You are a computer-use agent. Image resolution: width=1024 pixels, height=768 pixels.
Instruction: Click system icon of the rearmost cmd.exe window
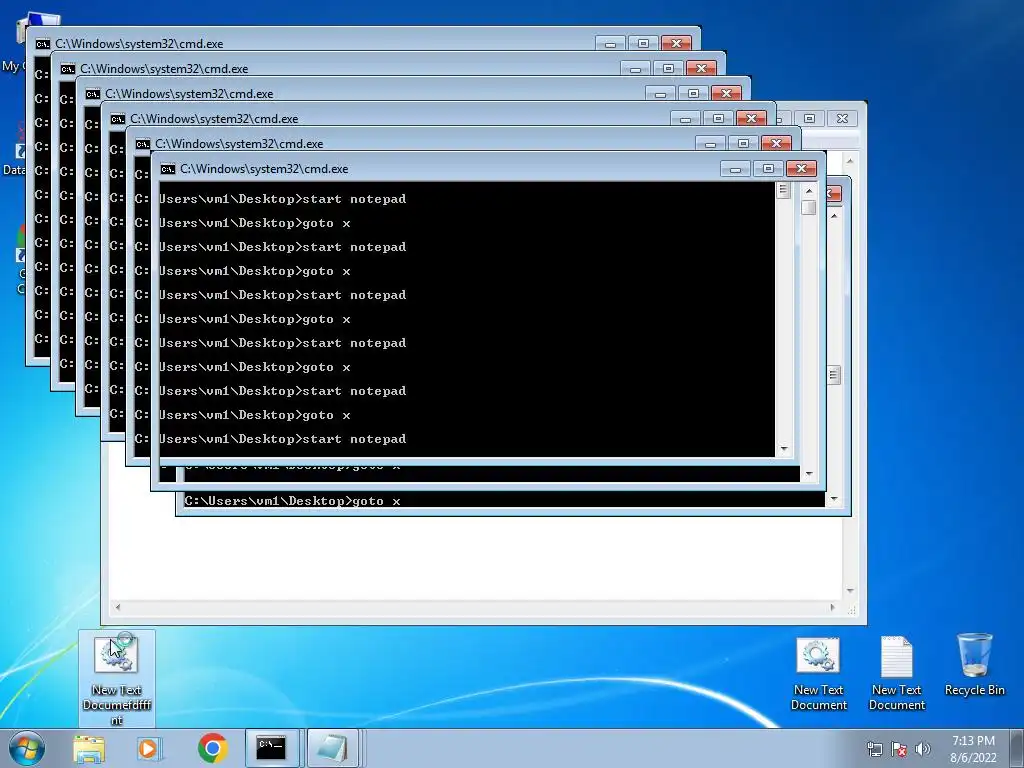[42, 44]
